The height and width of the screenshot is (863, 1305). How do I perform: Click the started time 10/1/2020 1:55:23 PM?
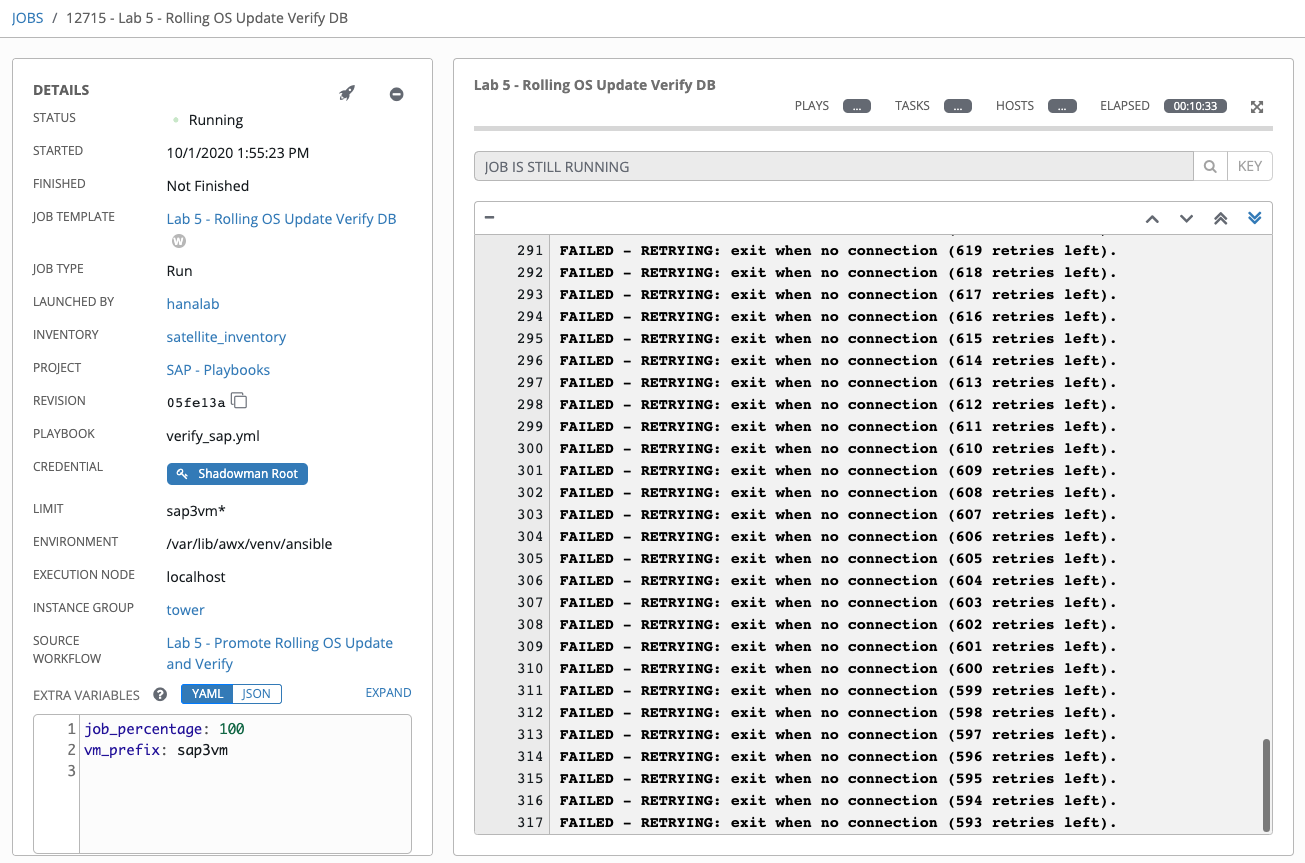238,153
